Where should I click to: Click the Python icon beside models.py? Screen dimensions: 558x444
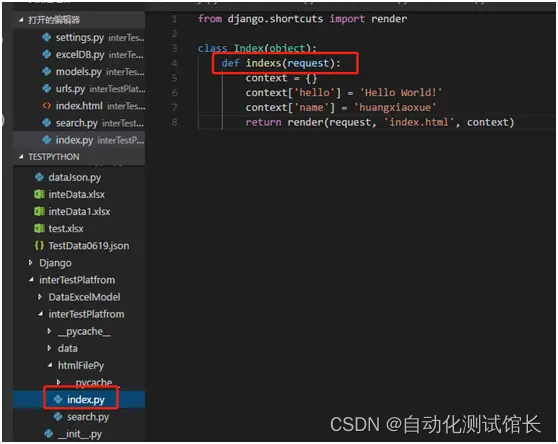tap(47, 71)
